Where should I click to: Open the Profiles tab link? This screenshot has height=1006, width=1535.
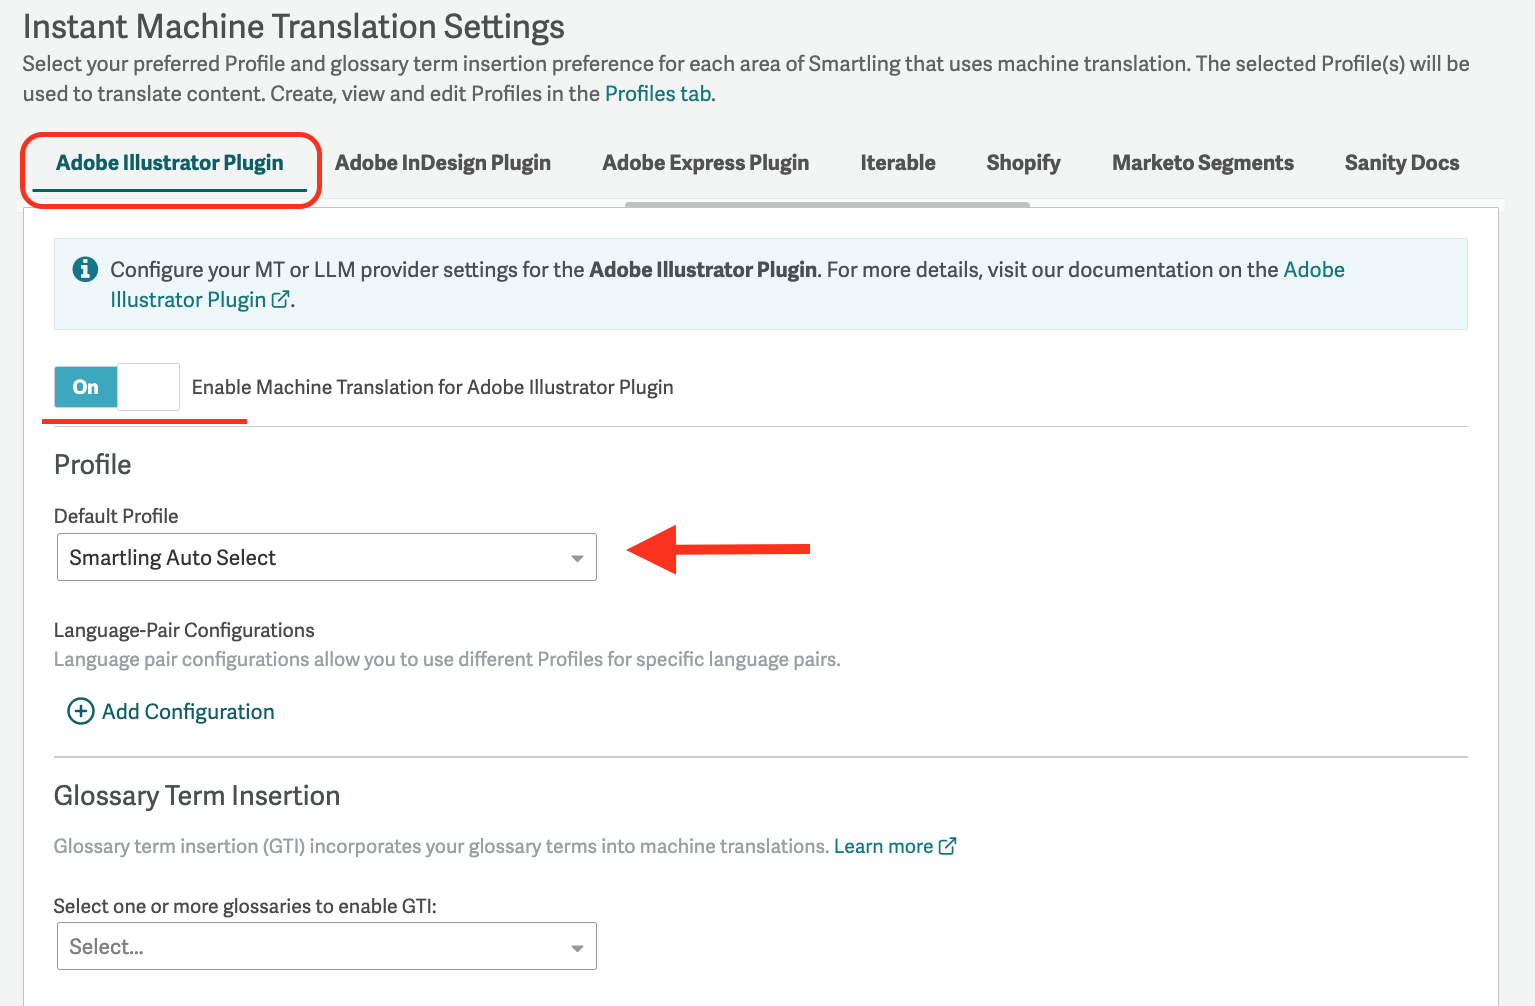658,94
